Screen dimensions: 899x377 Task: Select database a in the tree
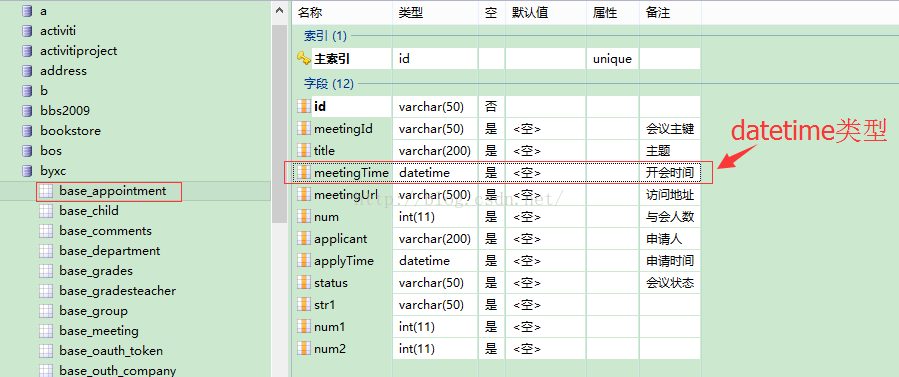44,11
